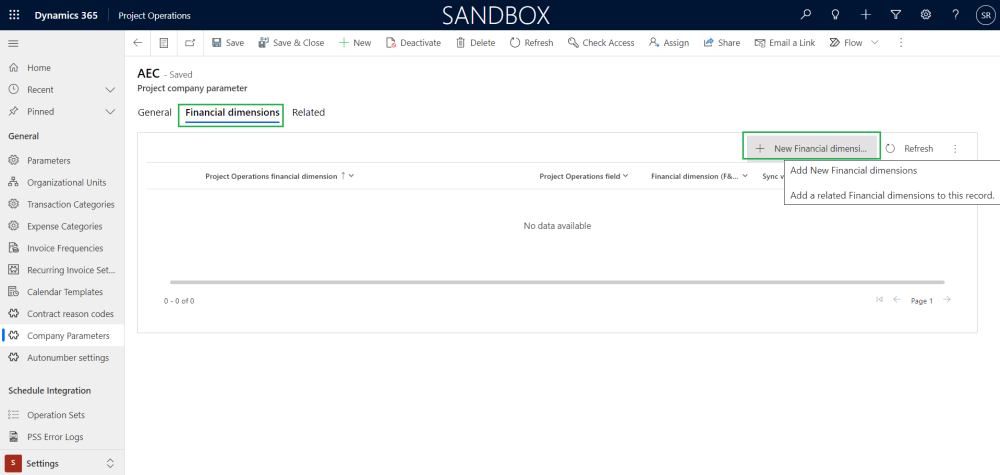Go back with the arrow icon

pos(137,43)
